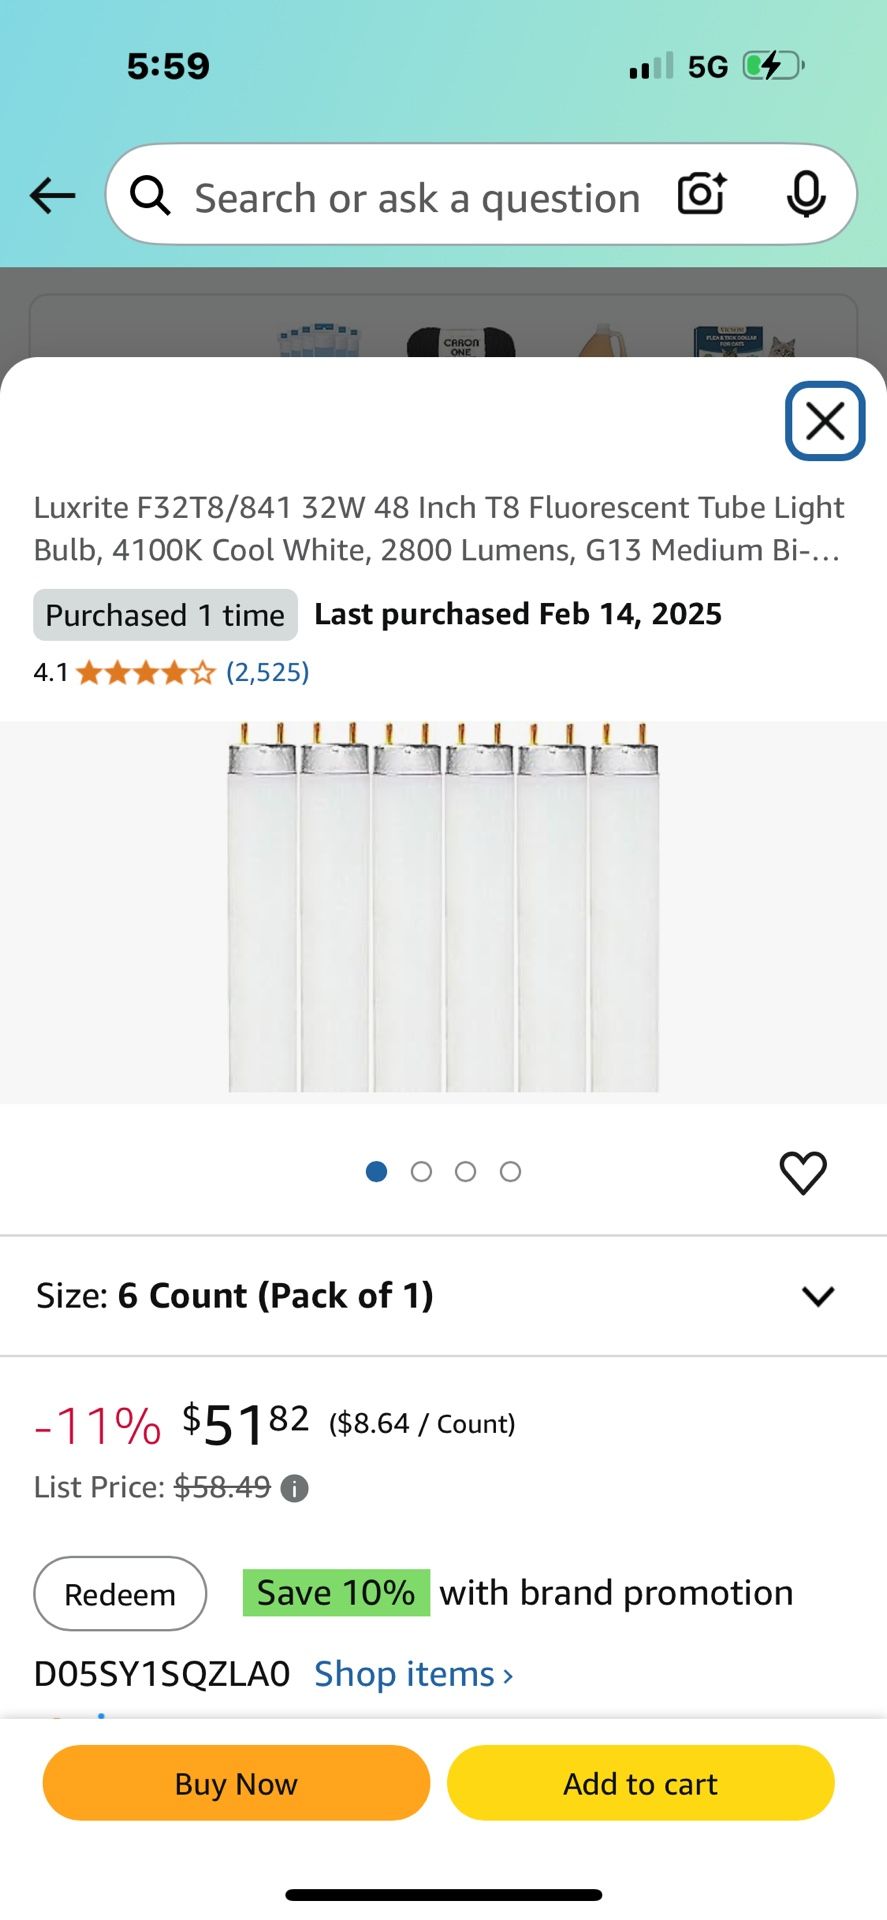Close the product quick-view sheet
The width and height of the screenshot is (887, 1920).
(x=824, y=421)
